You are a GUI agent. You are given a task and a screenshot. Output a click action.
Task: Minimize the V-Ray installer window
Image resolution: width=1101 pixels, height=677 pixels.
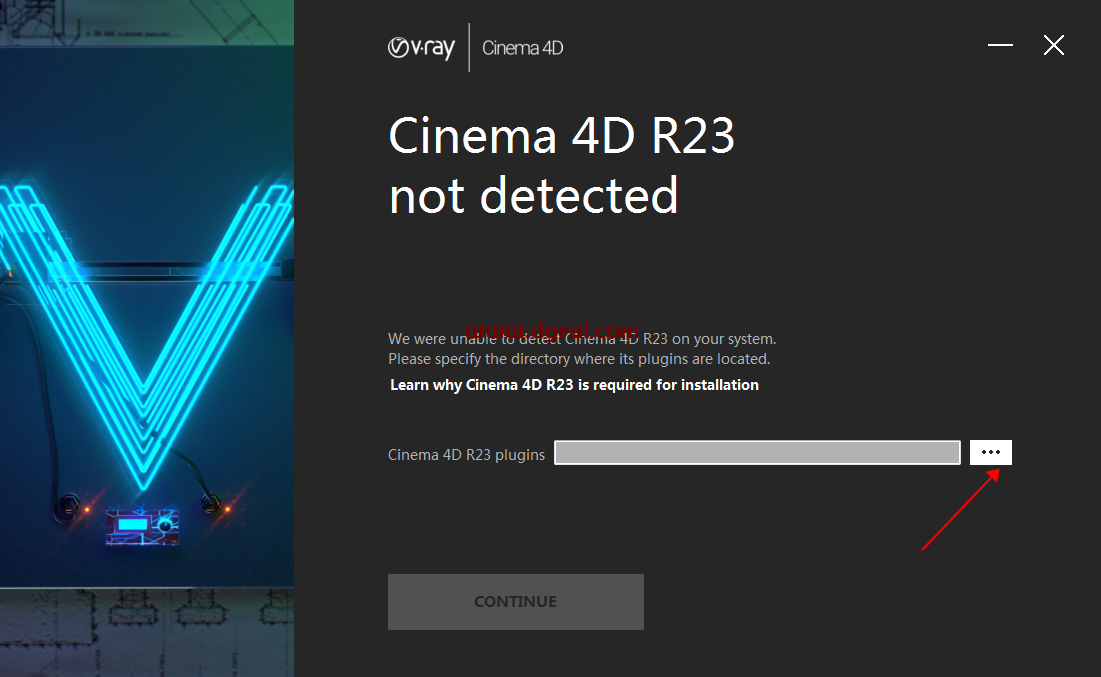coord(999,45)
